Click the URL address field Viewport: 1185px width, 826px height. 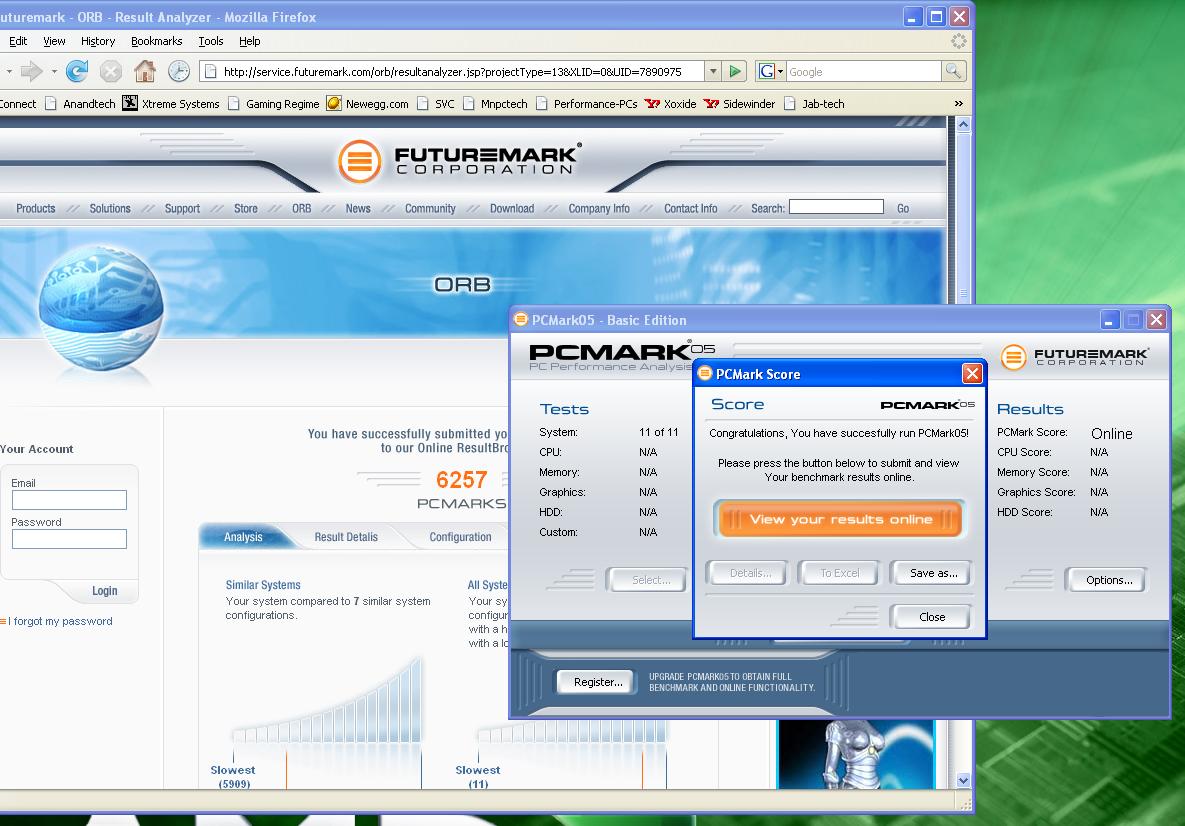coord(452,72)
